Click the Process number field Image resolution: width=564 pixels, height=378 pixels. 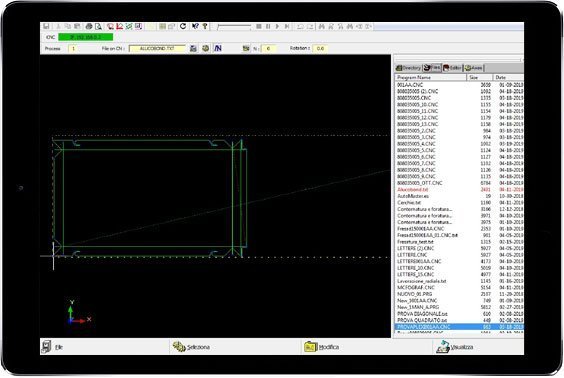73,48
